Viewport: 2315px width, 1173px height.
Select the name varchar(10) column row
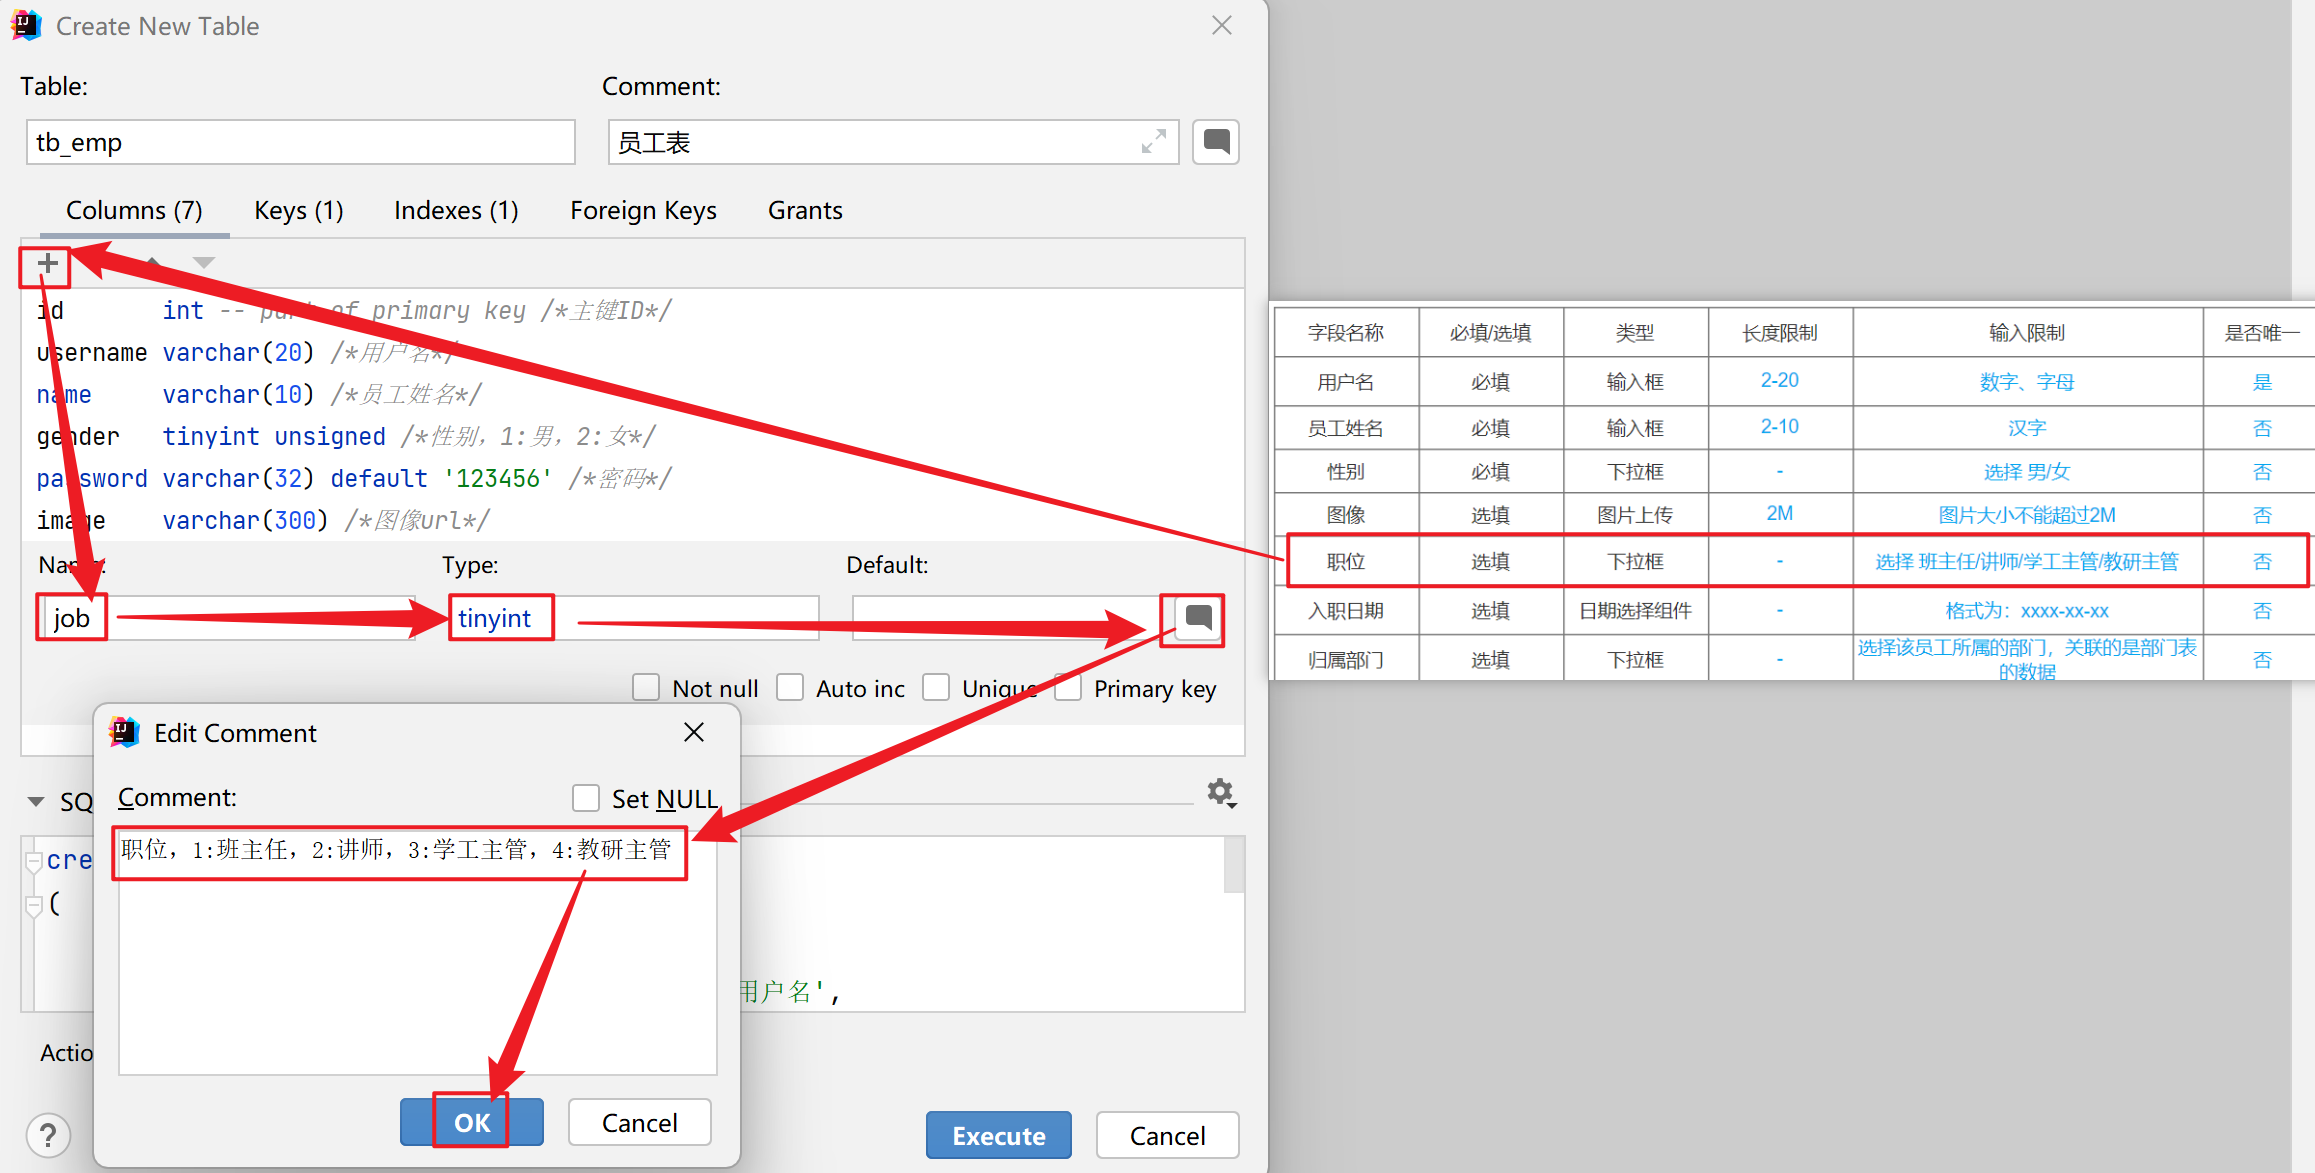(632, 394)
